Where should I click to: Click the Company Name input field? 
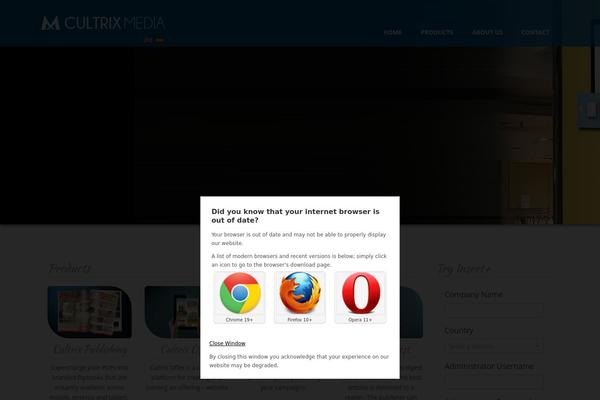tap(494, 310)
